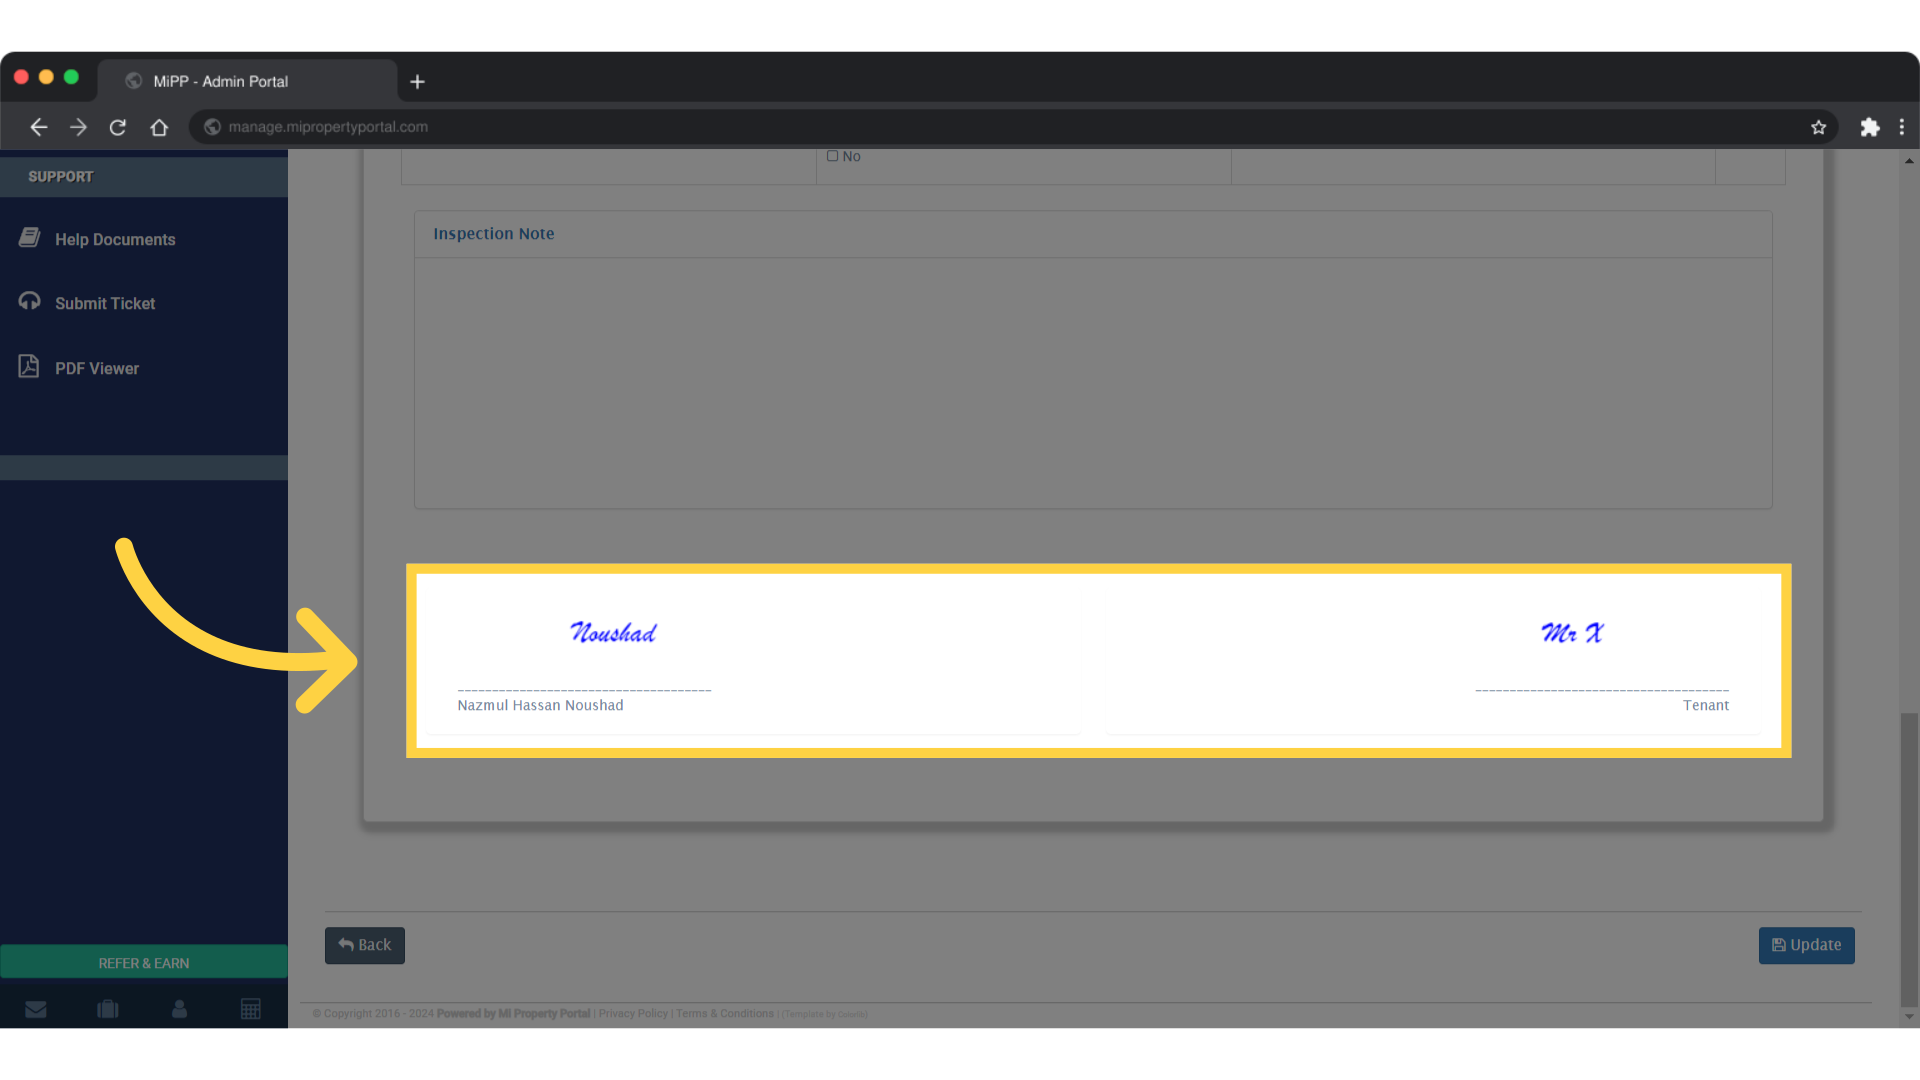
Task: Open a new browser tab with plus button
Action: [417, 81]
